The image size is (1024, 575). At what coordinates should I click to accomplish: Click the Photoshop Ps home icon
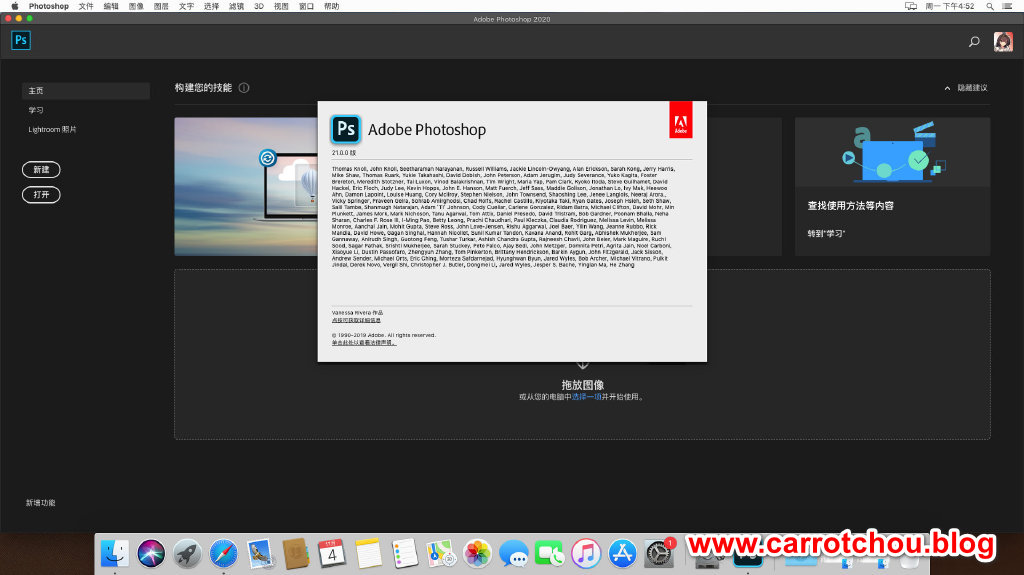(21, 40)
